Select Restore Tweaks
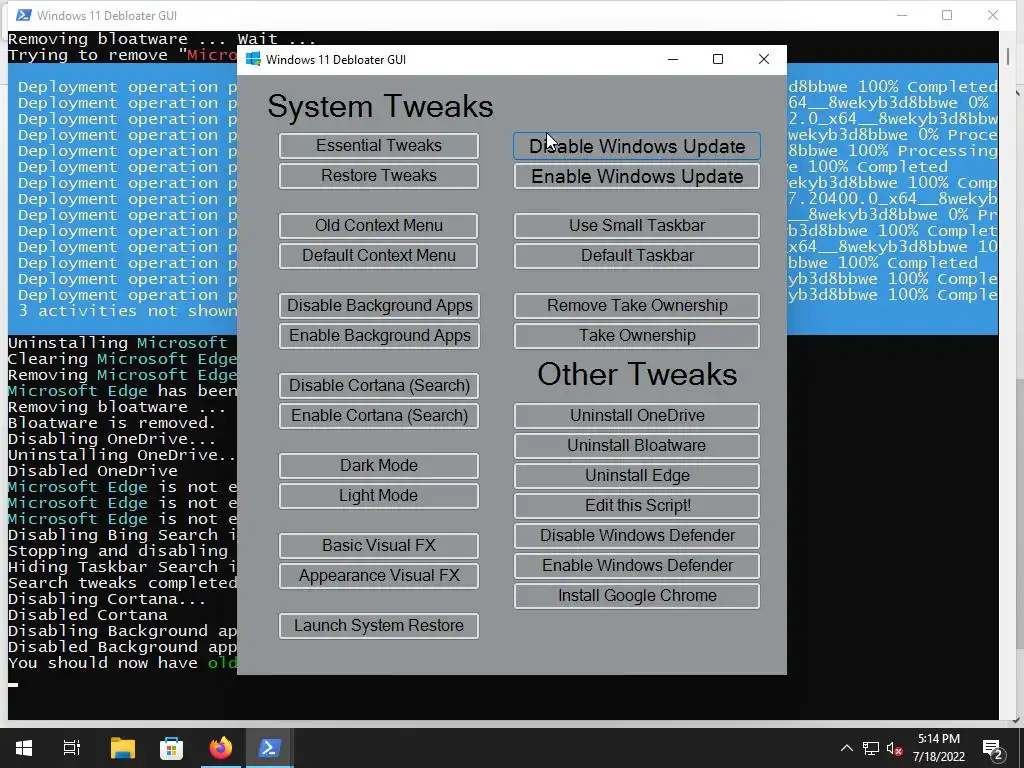The image size is (1024, 768). click(379, 176)
